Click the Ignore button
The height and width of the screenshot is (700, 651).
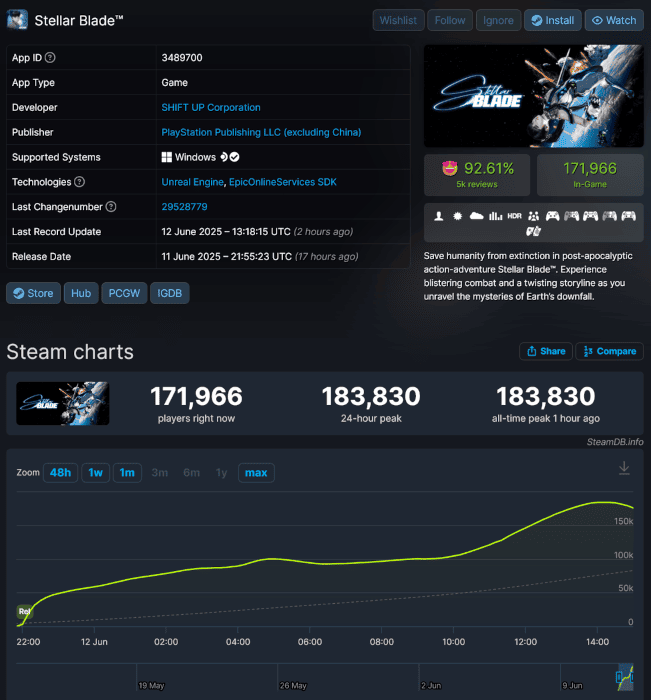(498, 20)
